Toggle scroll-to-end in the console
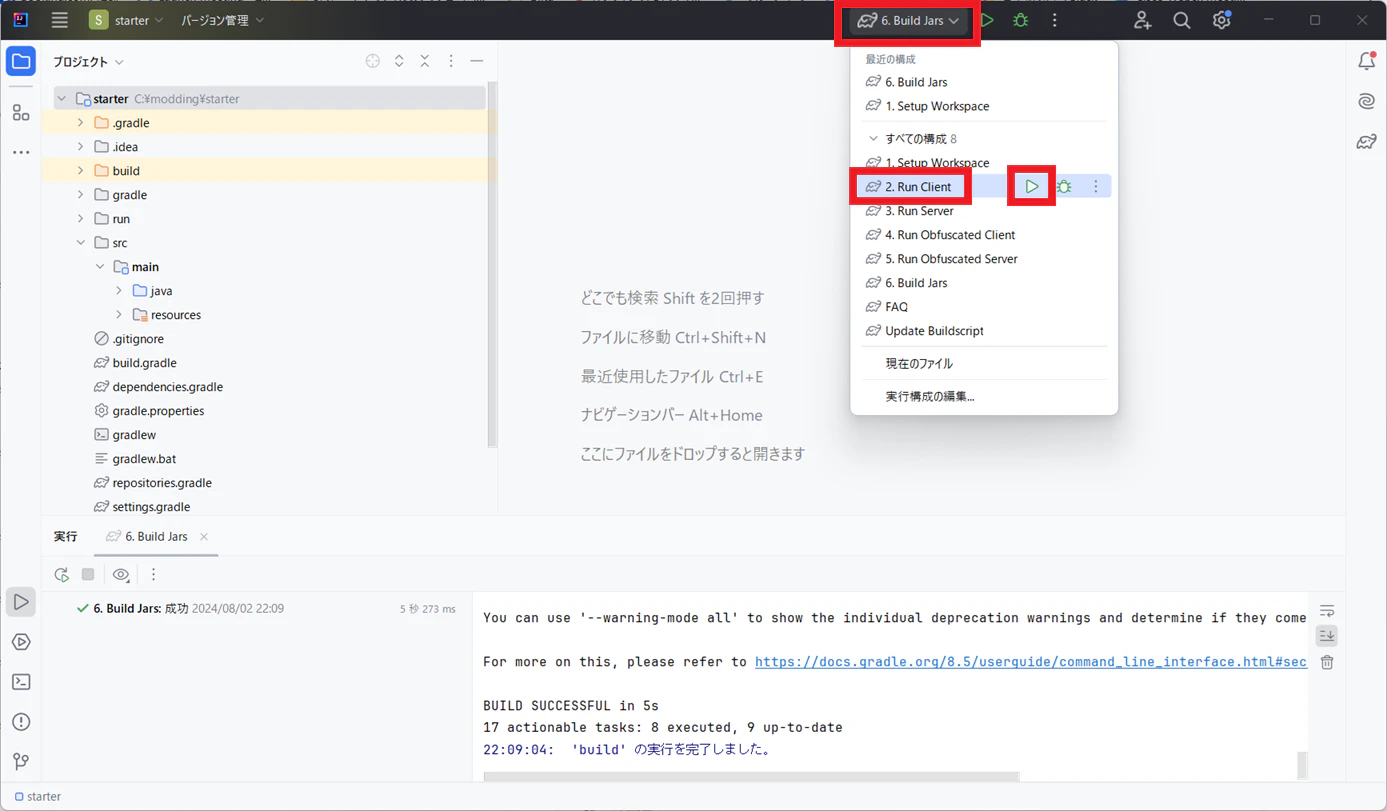Screen dimensions: 1387x811 [x=1327, y=636]
